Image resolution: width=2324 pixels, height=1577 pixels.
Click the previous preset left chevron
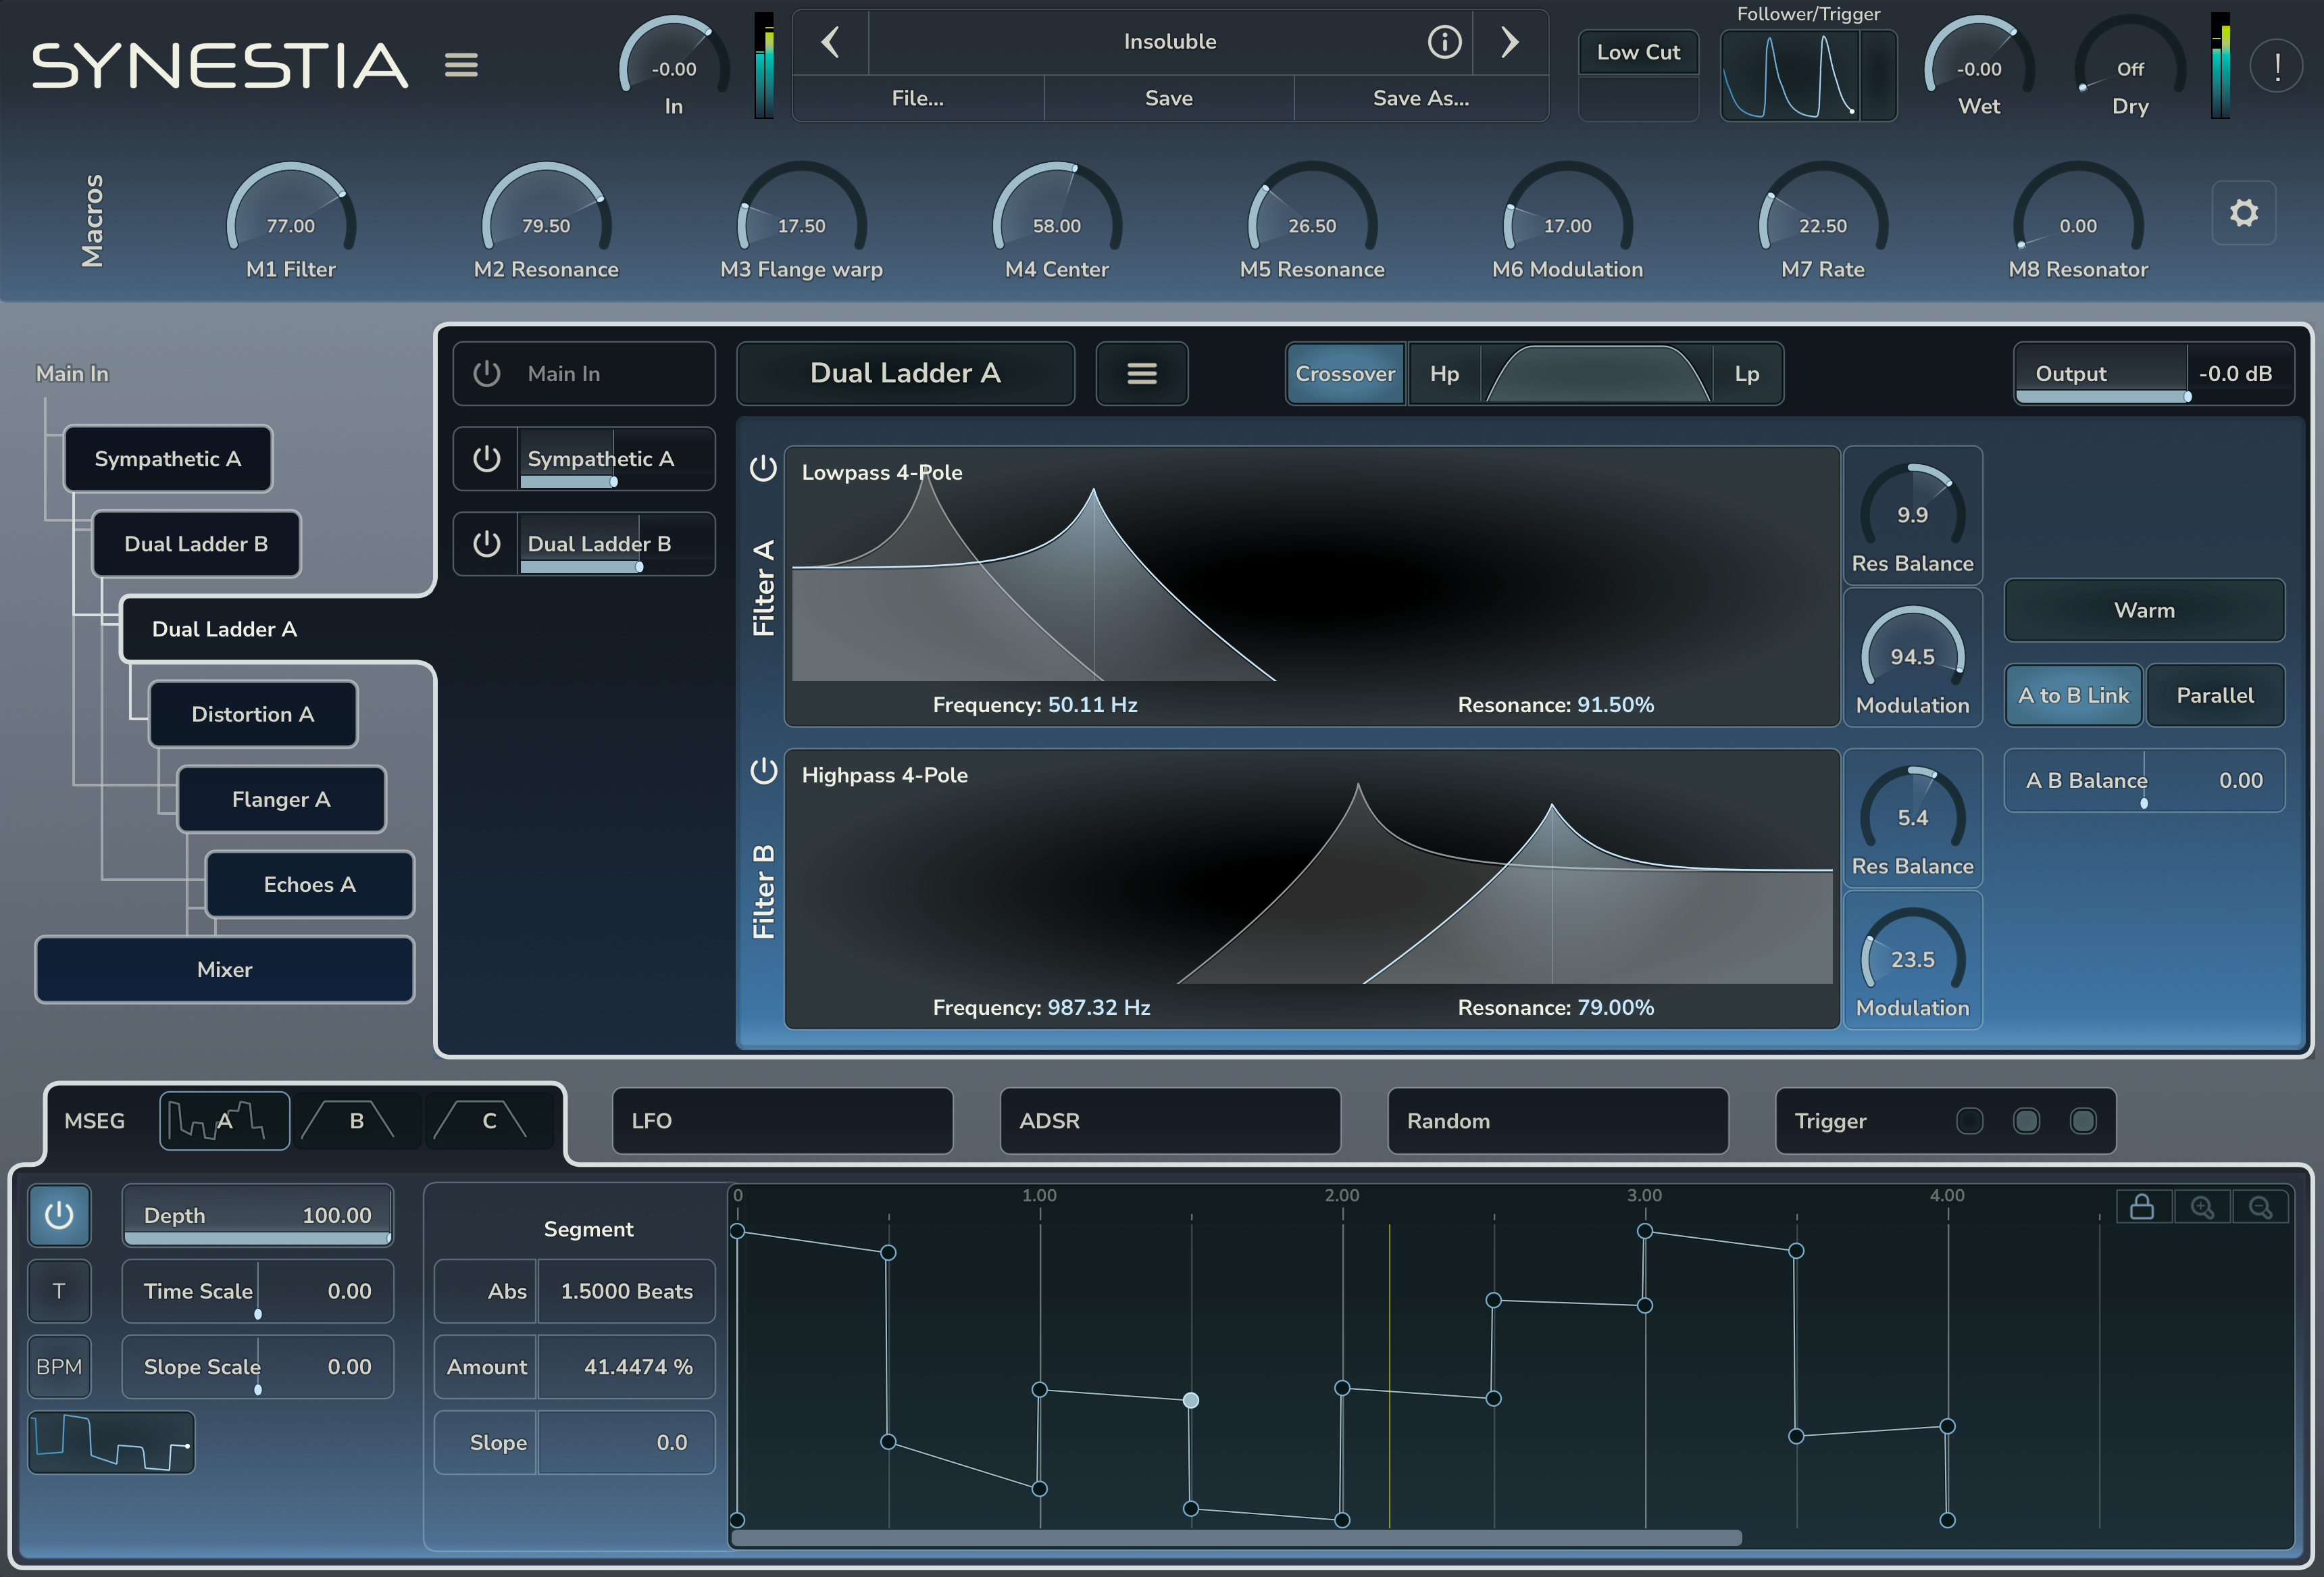click(x=830, y=42)
